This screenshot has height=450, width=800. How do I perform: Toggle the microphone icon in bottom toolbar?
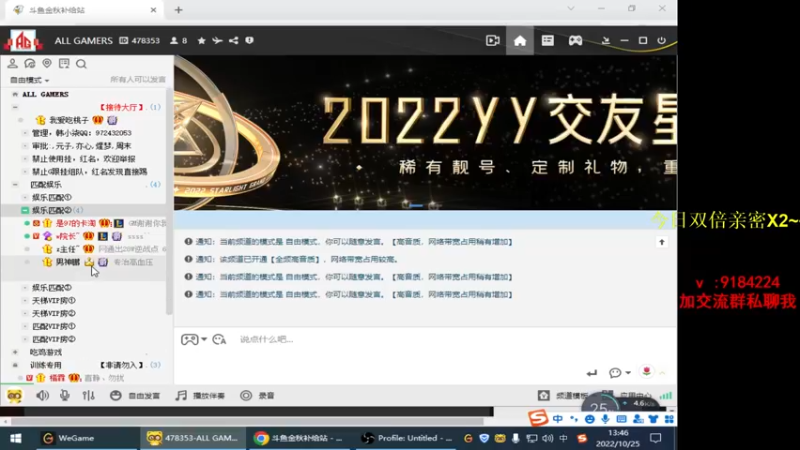(65, 395)
